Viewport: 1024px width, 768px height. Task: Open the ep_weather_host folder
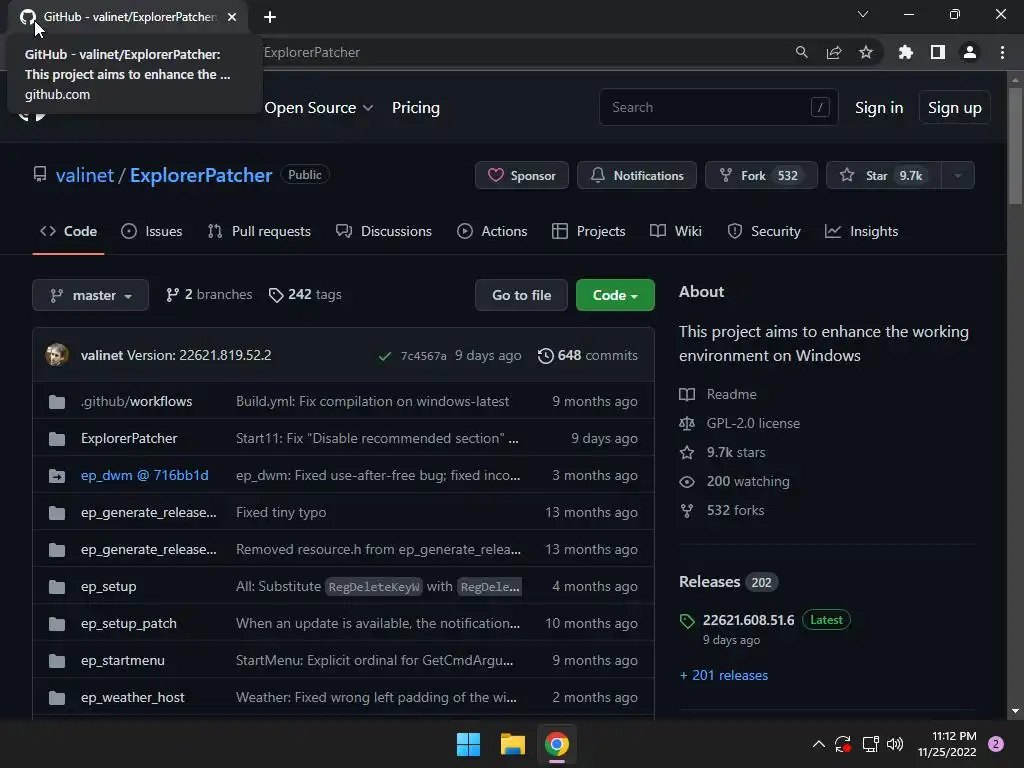(133, 697)
